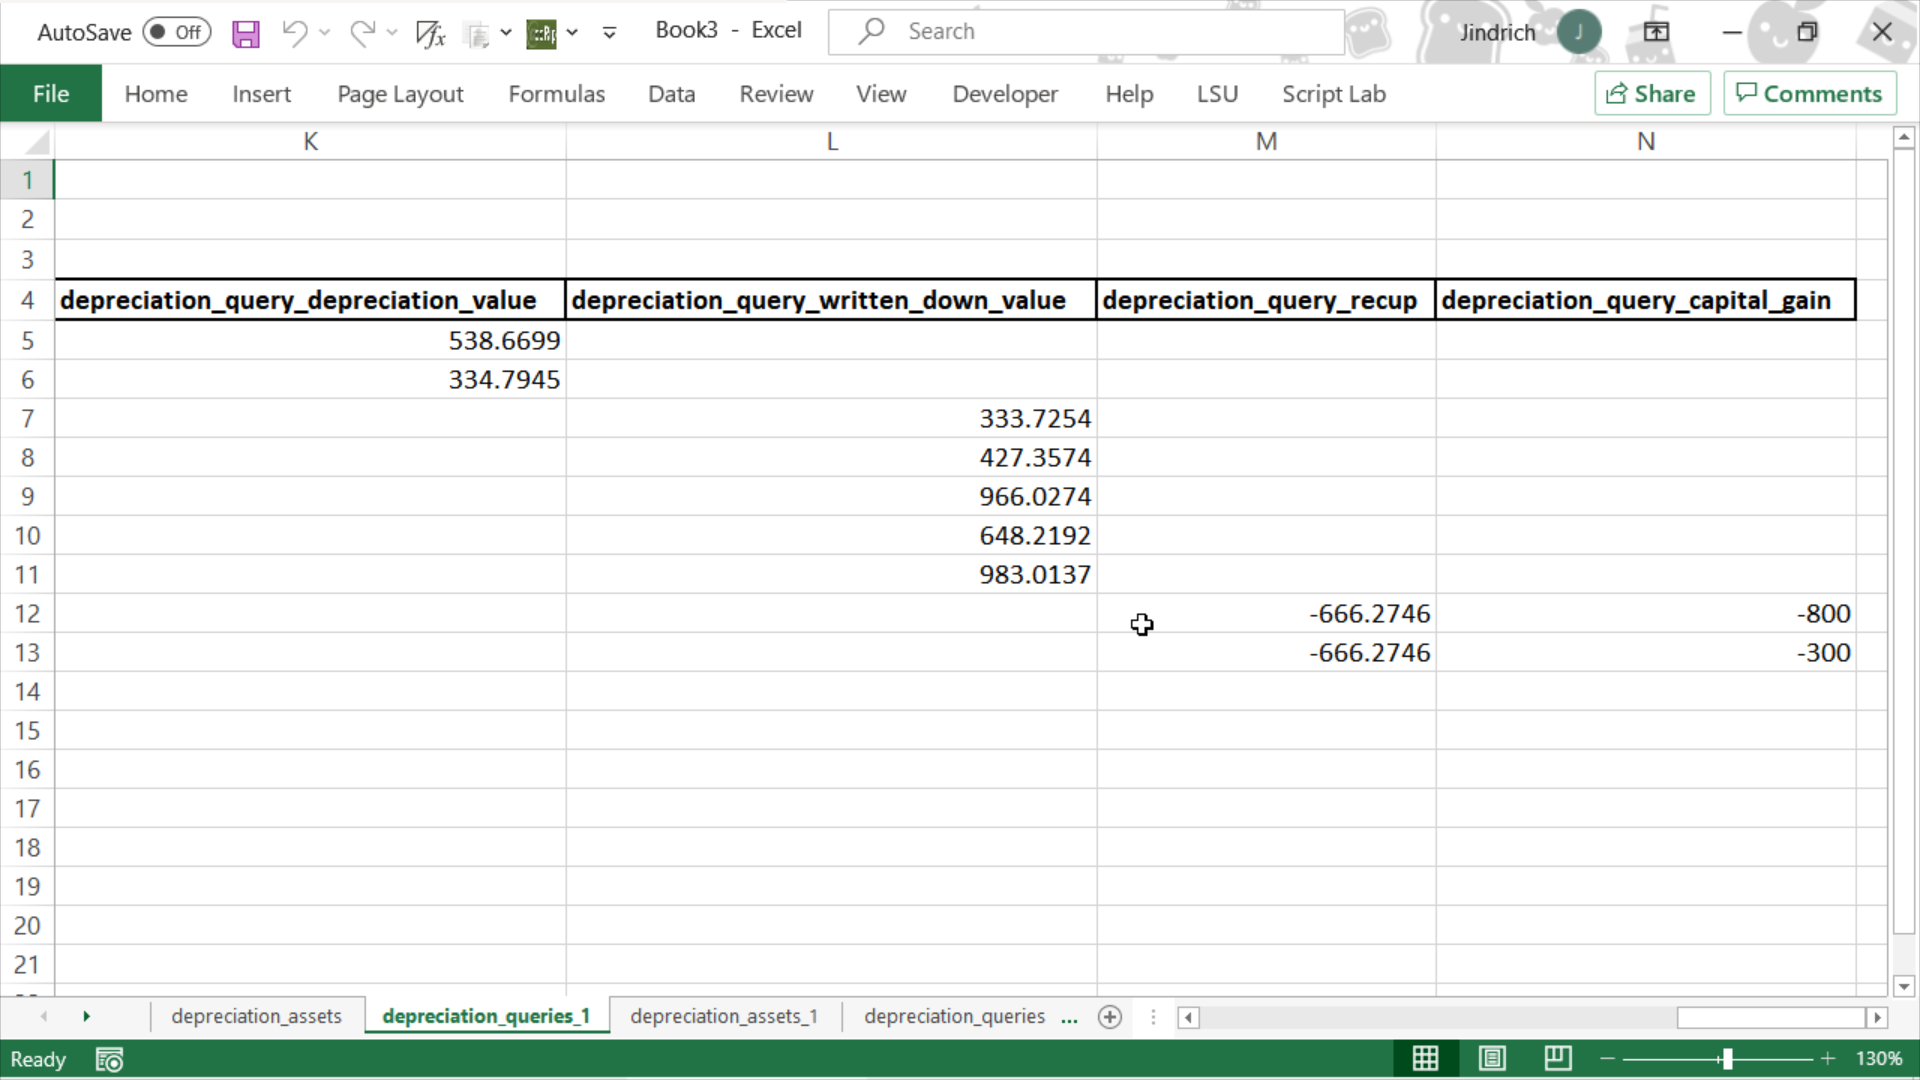This screenshot has height=1080, width=1920.
Task: Click the fx formula icon in quick access
Action: click(x=430, y=33)
